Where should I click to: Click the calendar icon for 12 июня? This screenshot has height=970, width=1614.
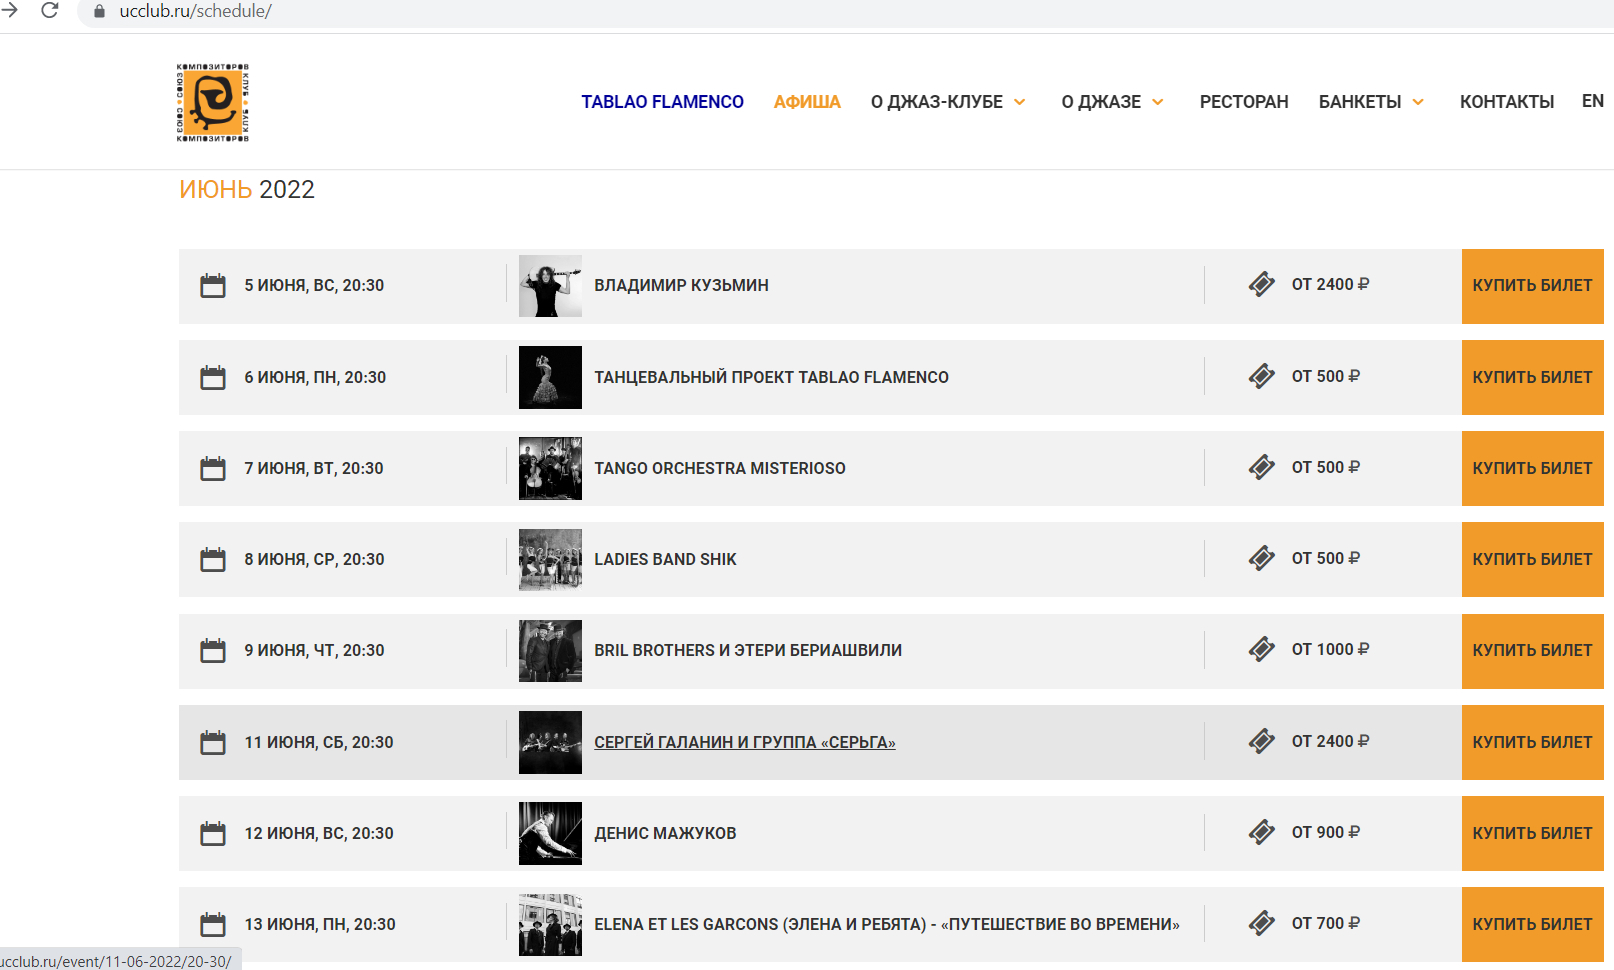[x=213, y=833]
